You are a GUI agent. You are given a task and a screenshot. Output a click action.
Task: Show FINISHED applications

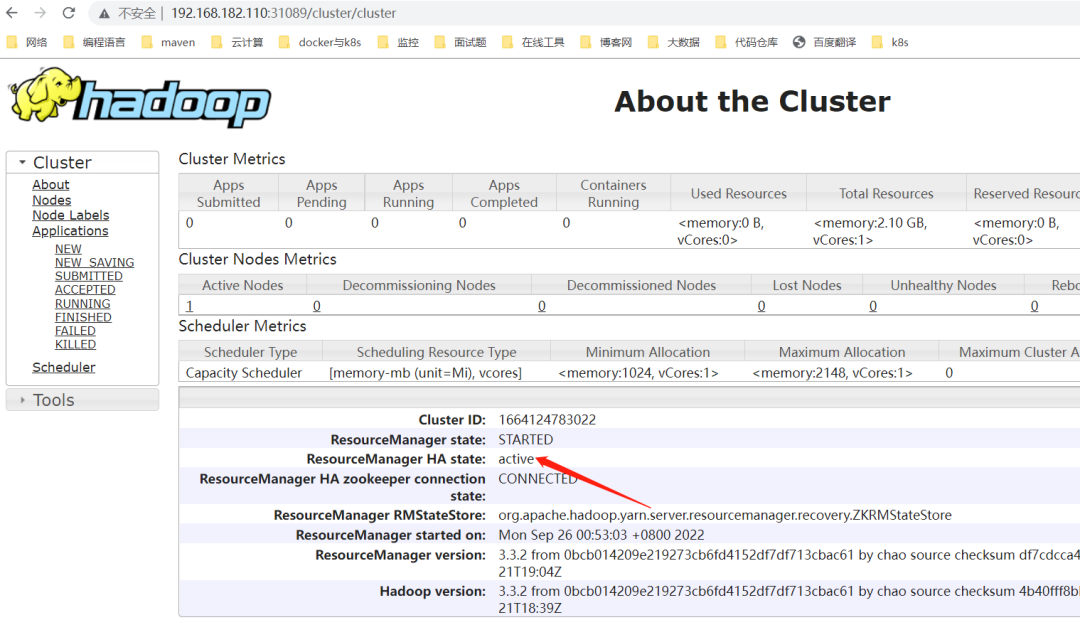(x=83, y=318)
